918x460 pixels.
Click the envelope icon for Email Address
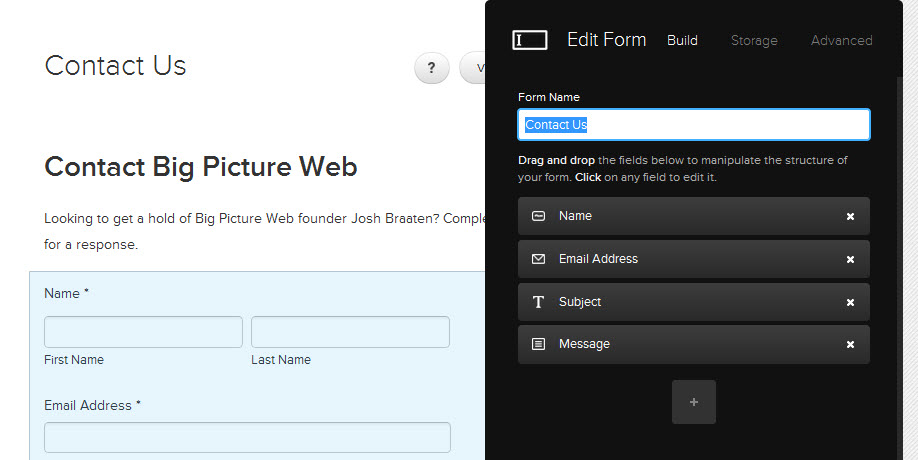538,259
